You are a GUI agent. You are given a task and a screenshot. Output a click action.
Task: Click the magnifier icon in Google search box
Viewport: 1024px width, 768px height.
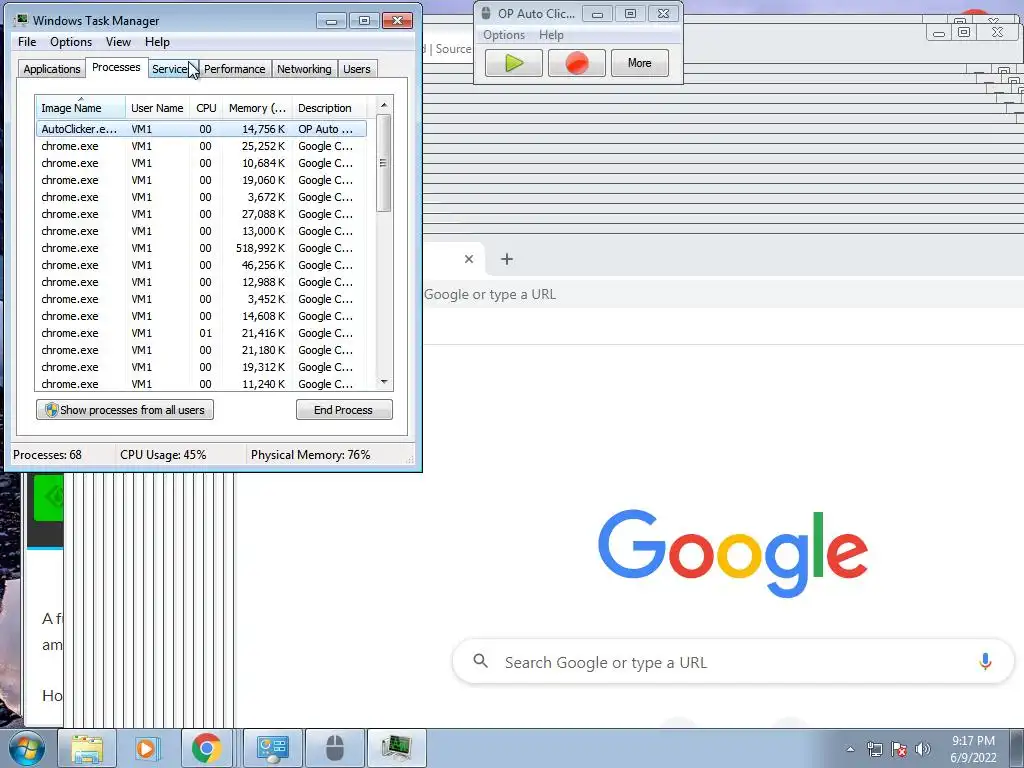click(x=481, y=661)
